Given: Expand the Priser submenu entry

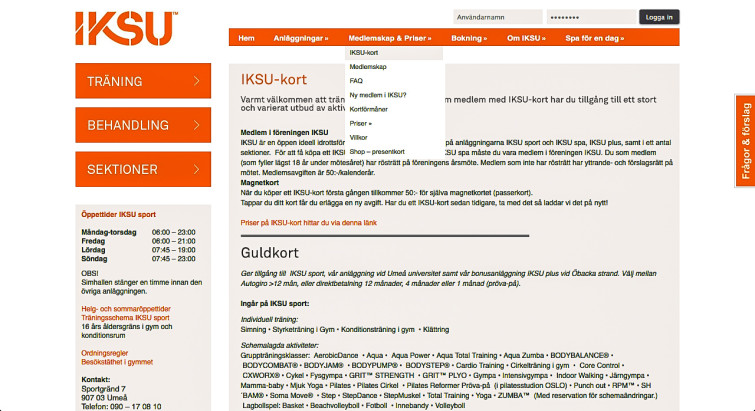Looking at the screenshot, I should coord(394,124).
